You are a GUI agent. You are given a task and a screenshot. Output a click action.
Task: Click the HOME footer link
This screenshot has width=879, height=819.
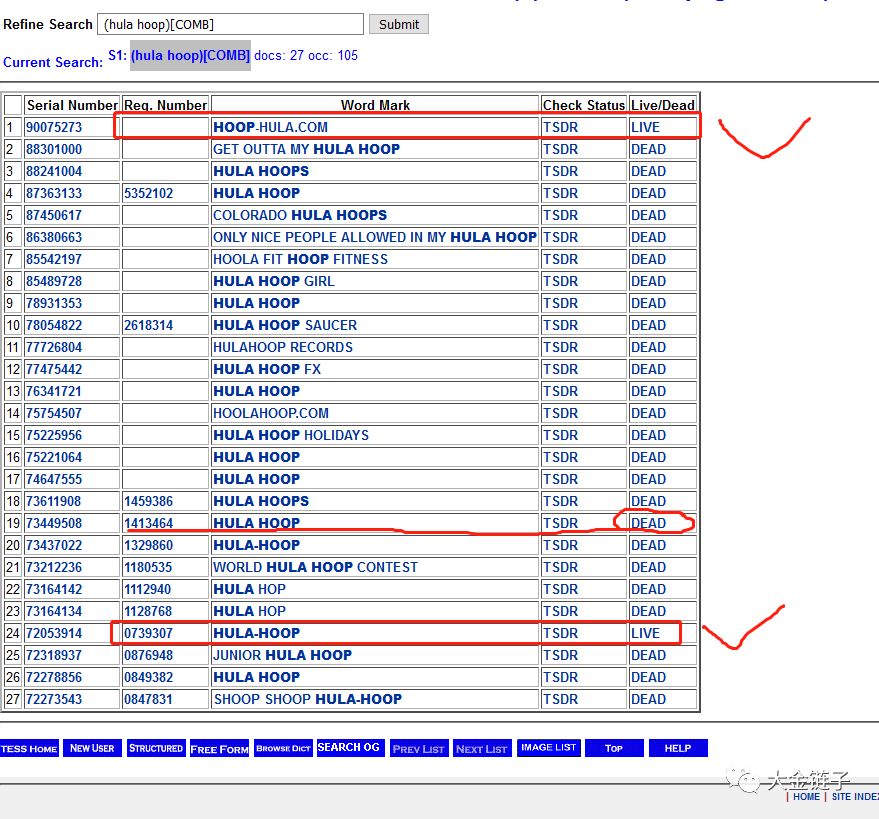(x=806, y=797)
